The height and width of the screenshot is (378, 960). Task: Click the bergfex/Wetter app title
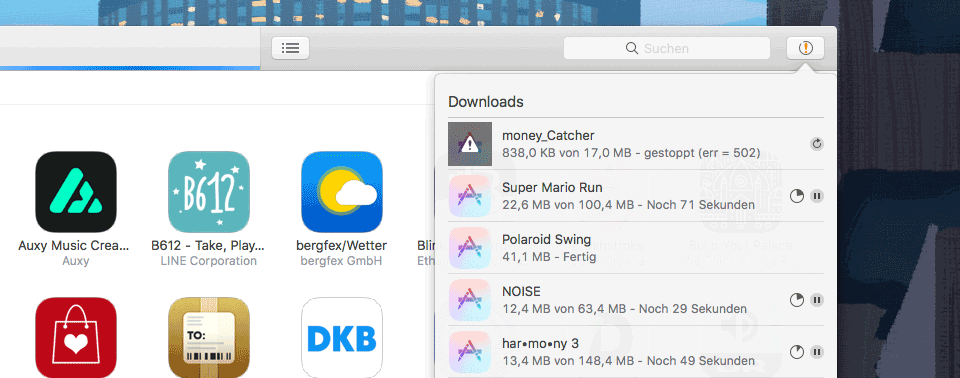[x=342, y=246]
